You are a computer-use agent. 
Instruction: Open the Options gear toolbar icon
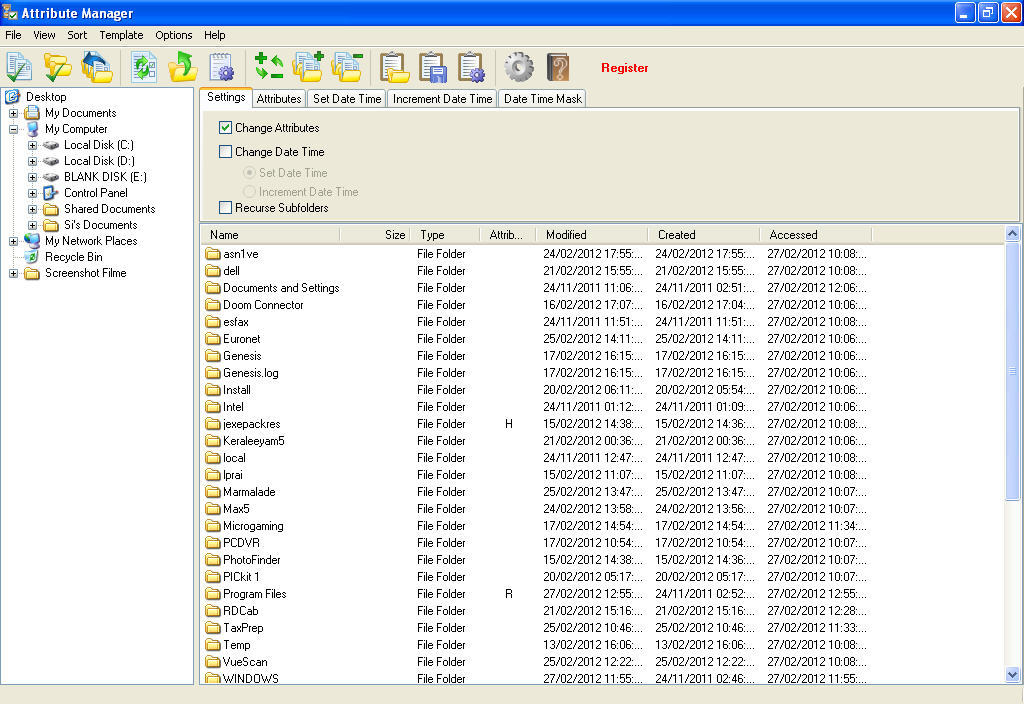(x=518, y=67)
